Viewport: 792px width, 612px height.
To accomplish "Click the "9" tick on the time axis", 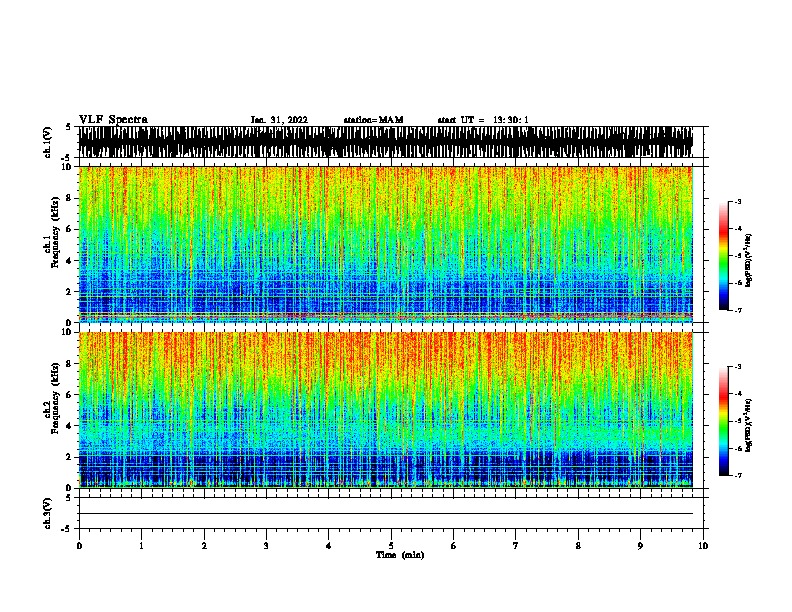I will (x=640, y=546).
